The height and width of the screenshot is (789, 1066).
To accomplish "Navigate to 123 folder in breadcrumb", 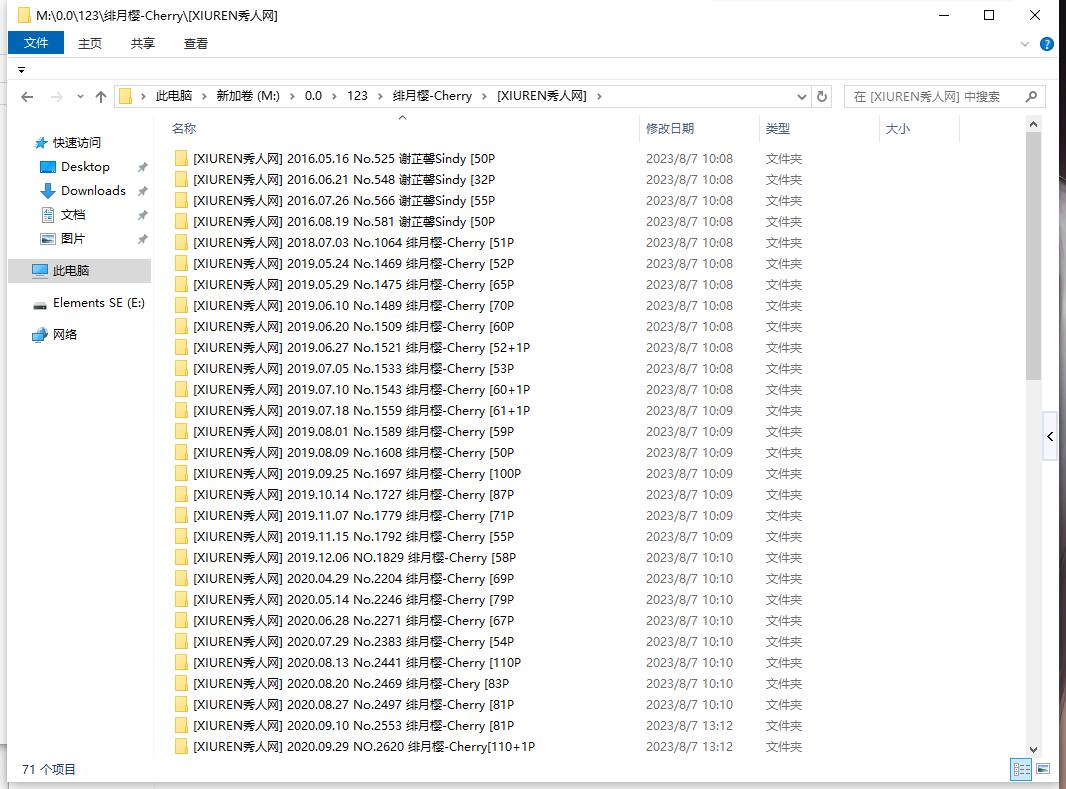I will [x=358, y=97].
